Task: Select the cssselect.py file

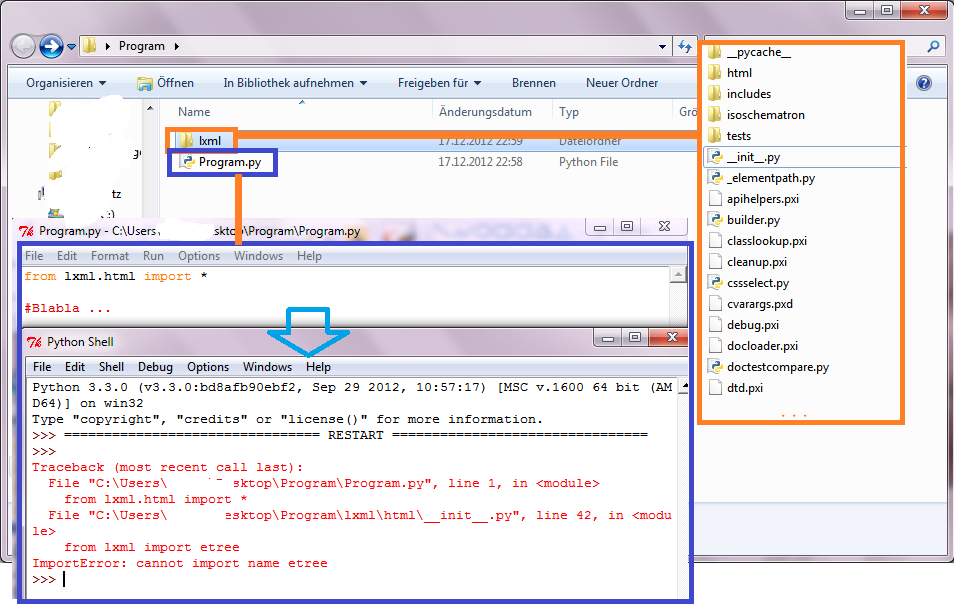Action: pyautogui.click(x=757, y=283)
